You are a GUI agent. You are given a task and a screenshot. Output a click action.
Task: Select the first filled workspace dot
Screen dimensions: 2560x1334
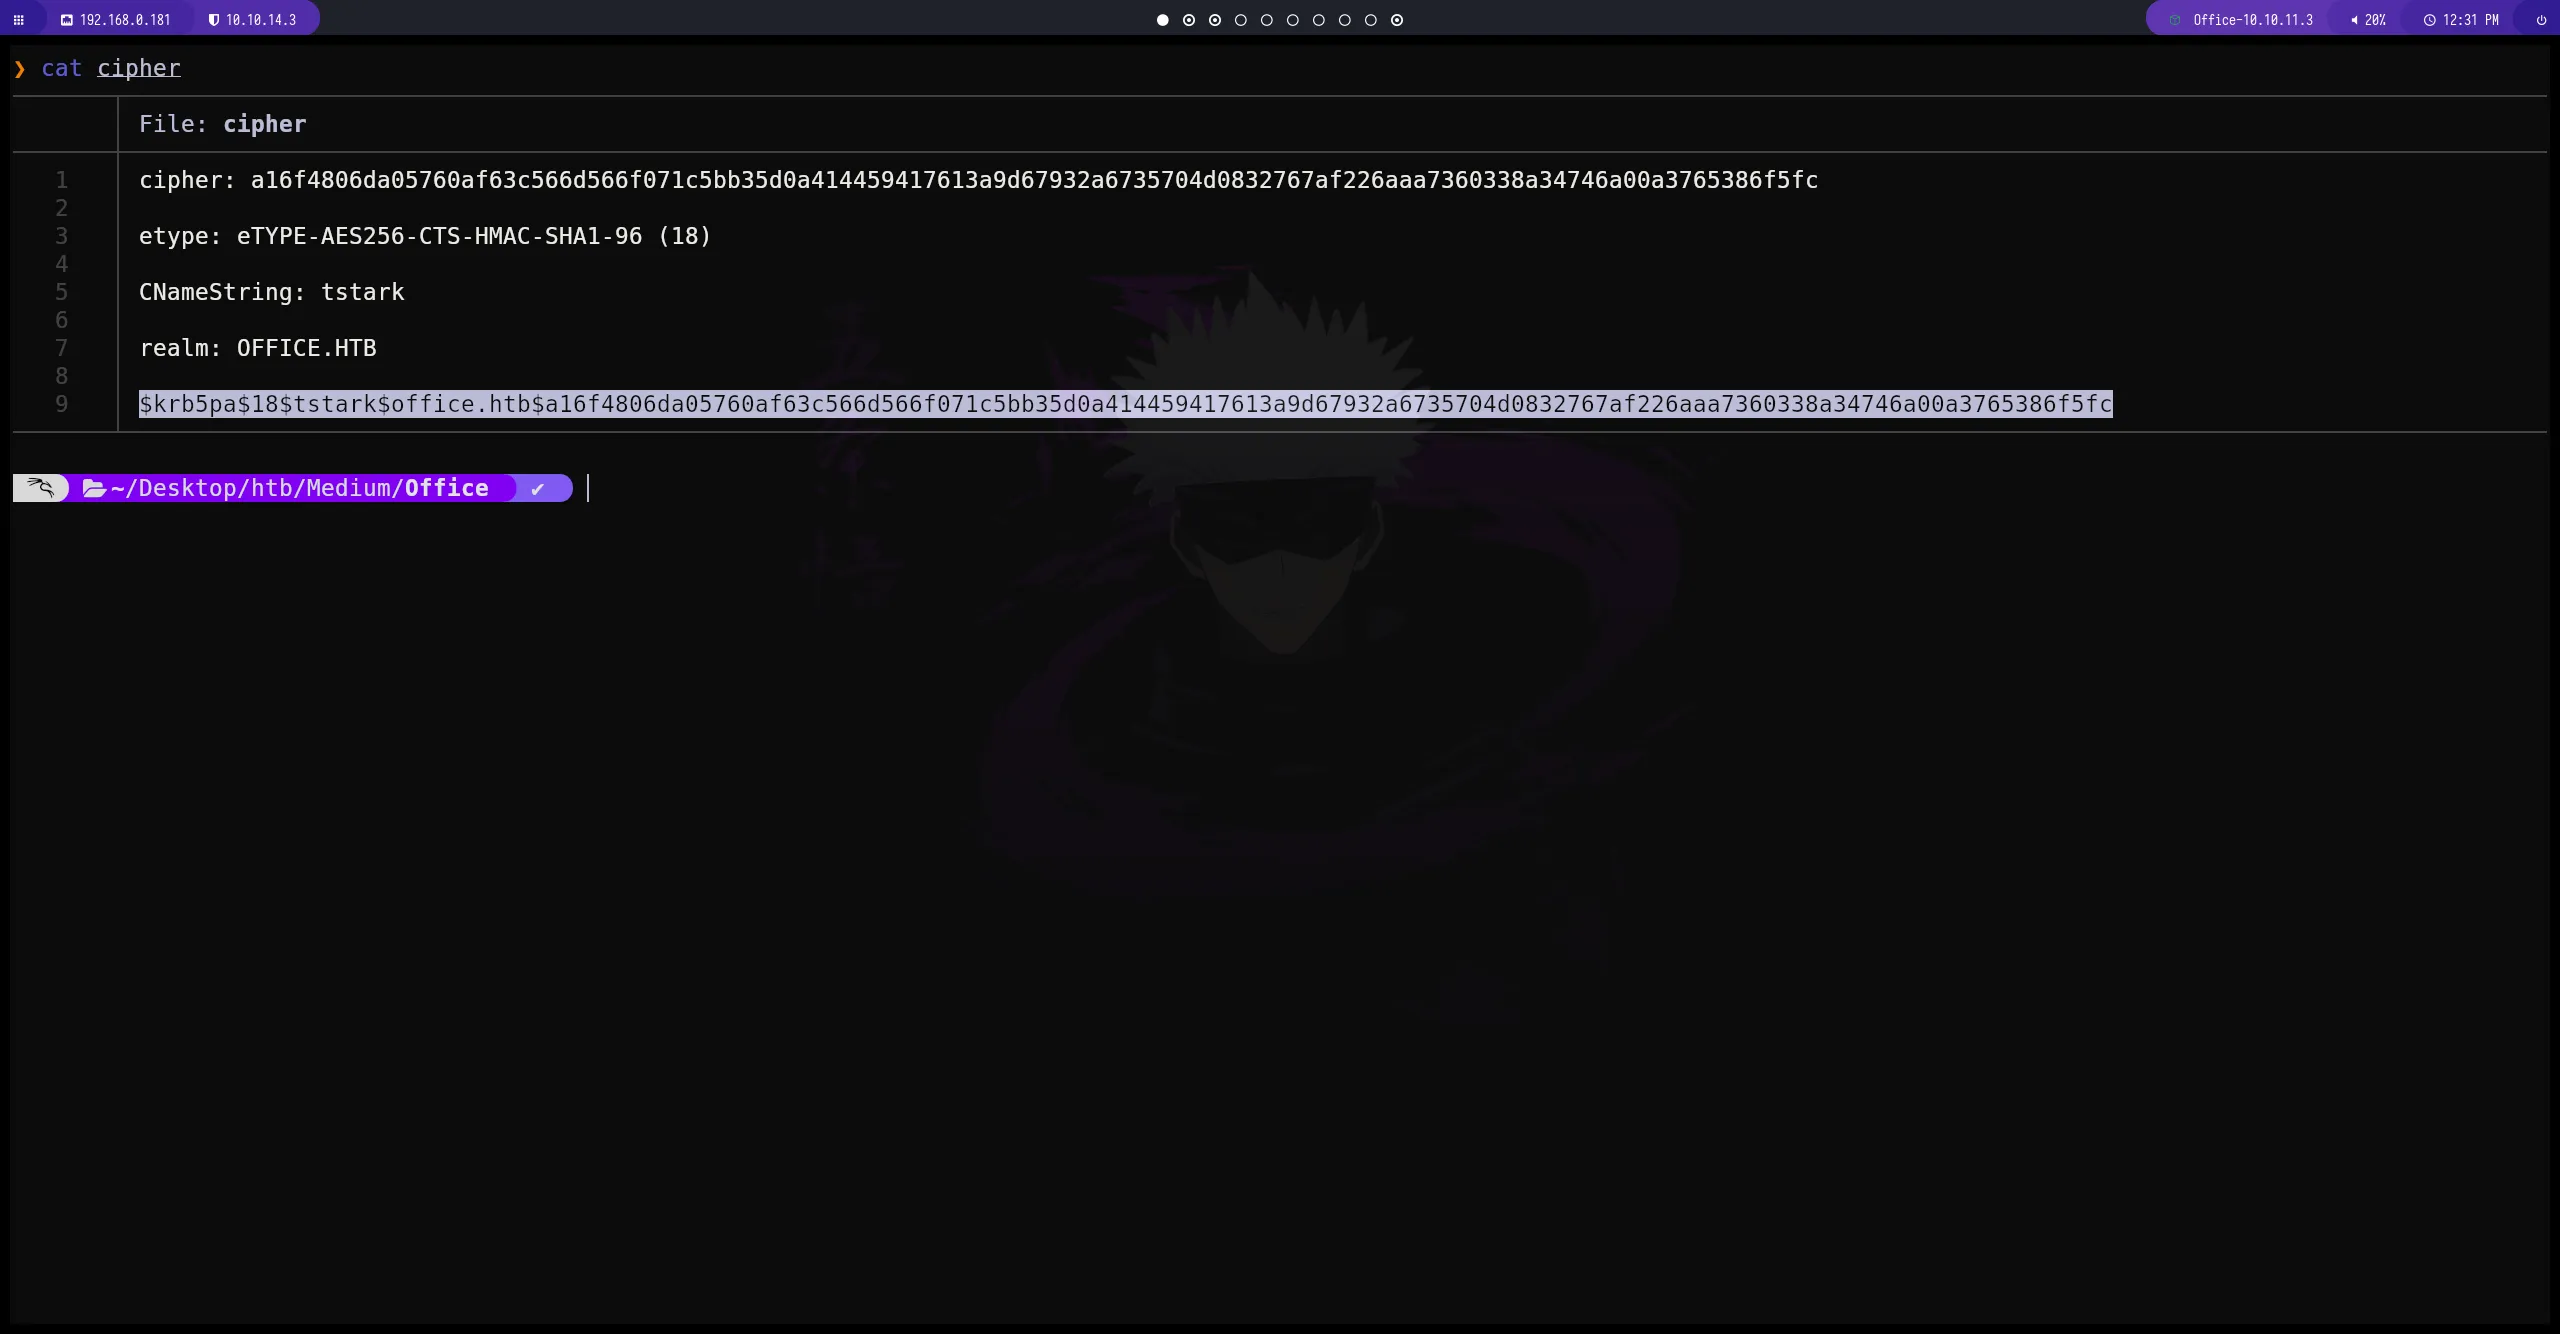(x=1161, y=19)
